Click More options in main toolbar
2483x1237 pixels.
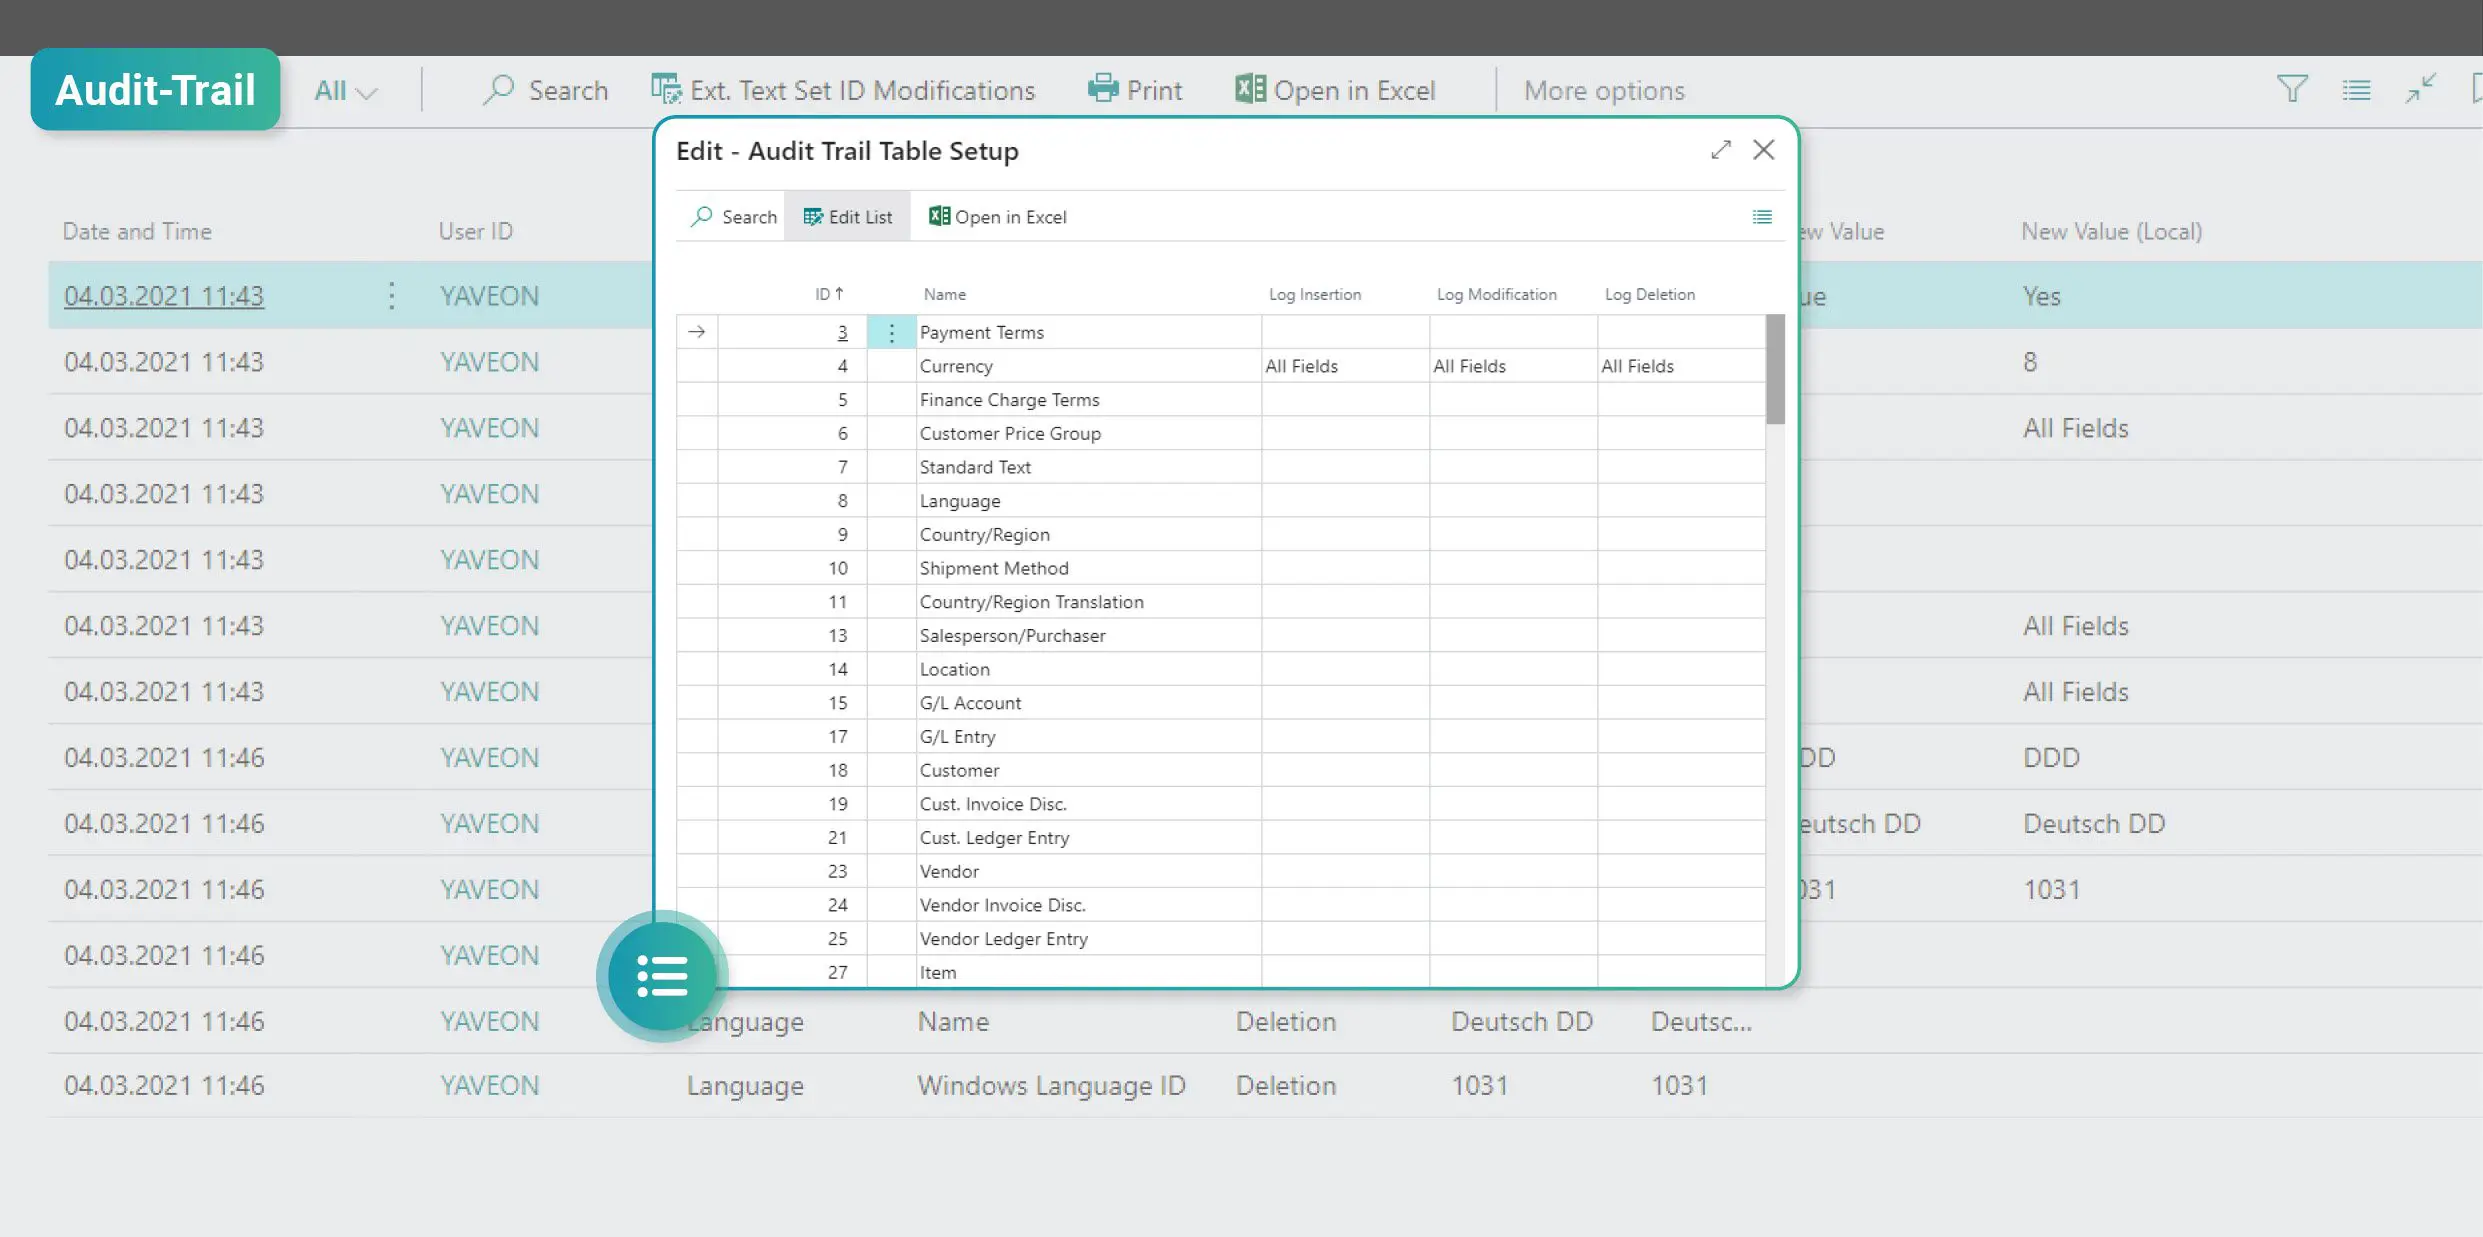[x=1604, y=90]
